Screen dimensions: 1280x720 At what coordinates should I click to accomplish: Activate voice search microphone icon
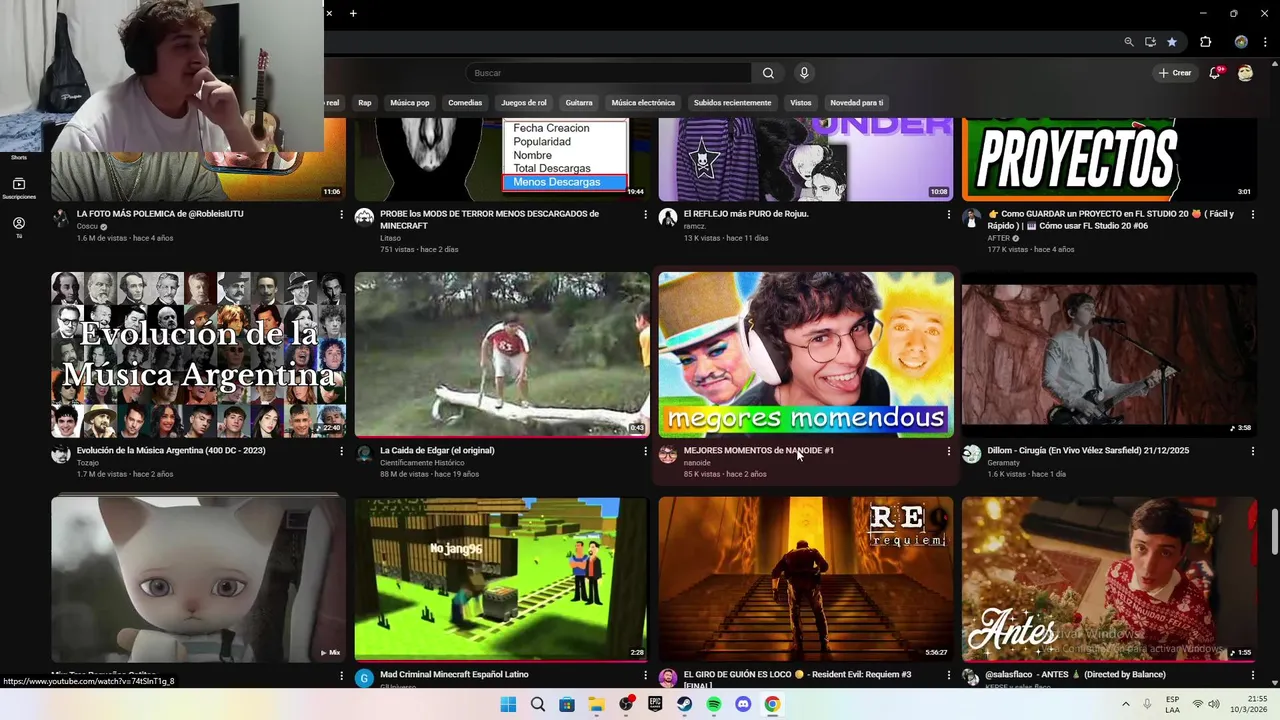point(804,73)
